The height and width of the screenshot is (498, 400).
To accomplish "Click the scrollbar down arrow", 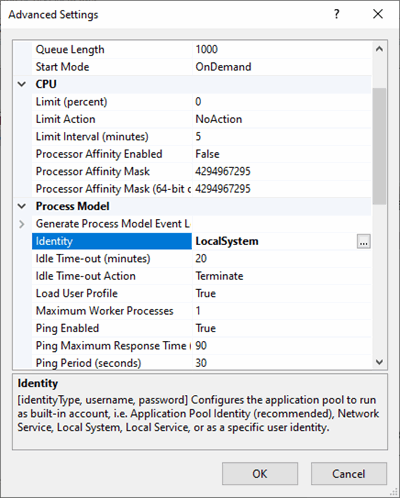I will 379,362.
